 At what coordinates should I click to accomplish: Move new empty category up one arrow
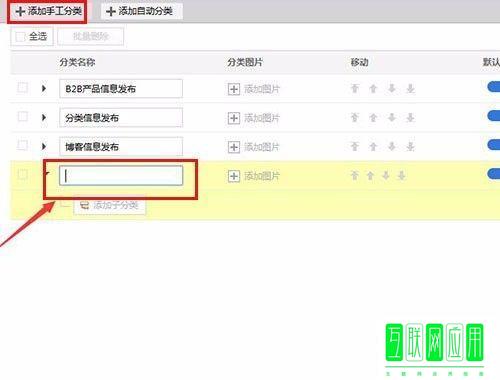click(370, 175)
